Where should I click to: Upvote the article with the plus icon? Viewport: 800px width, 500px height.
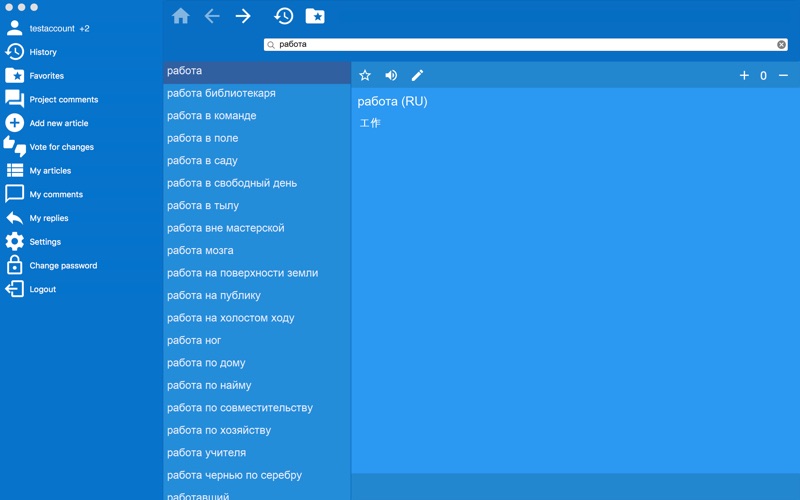(744, 76)
